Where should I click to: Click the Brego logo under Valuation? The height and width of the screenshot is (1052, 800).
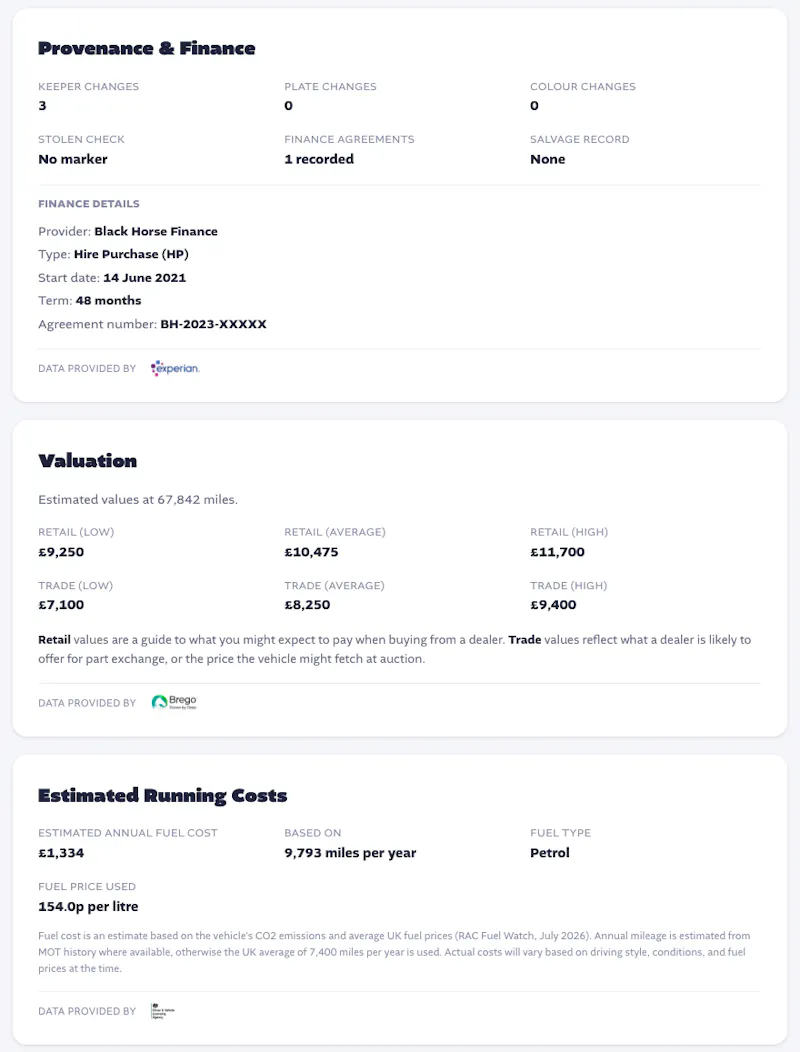(x=174, y=702)
